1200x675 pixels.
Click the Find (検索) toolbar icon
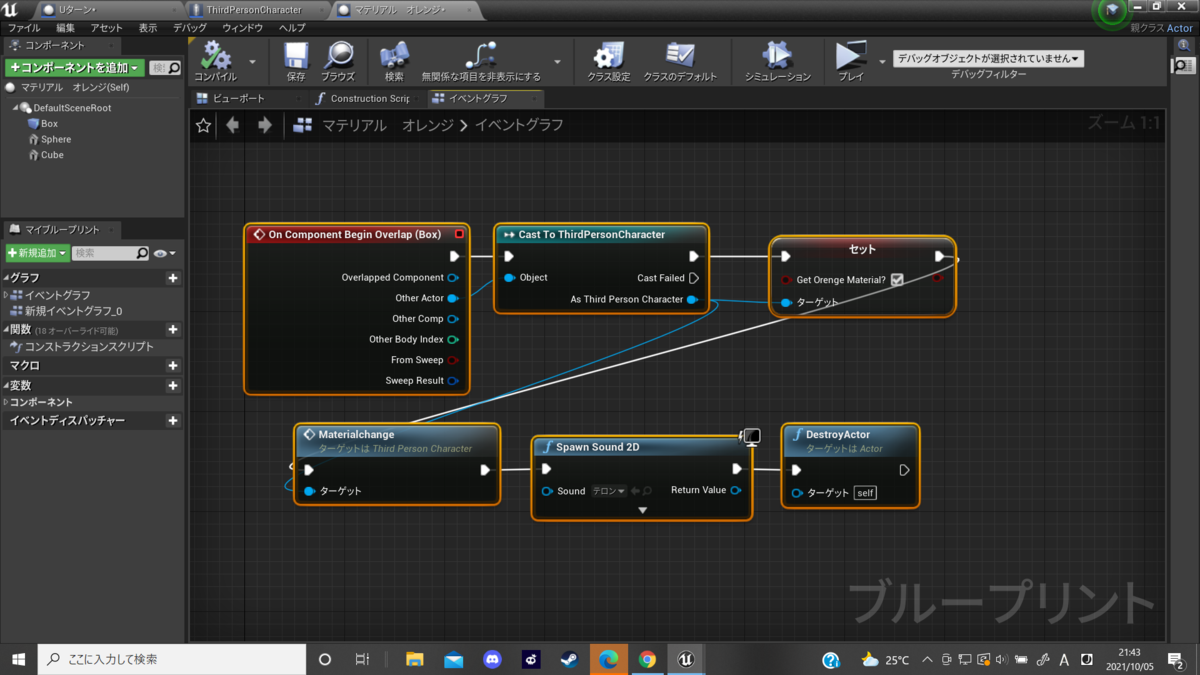click(394, 55)
